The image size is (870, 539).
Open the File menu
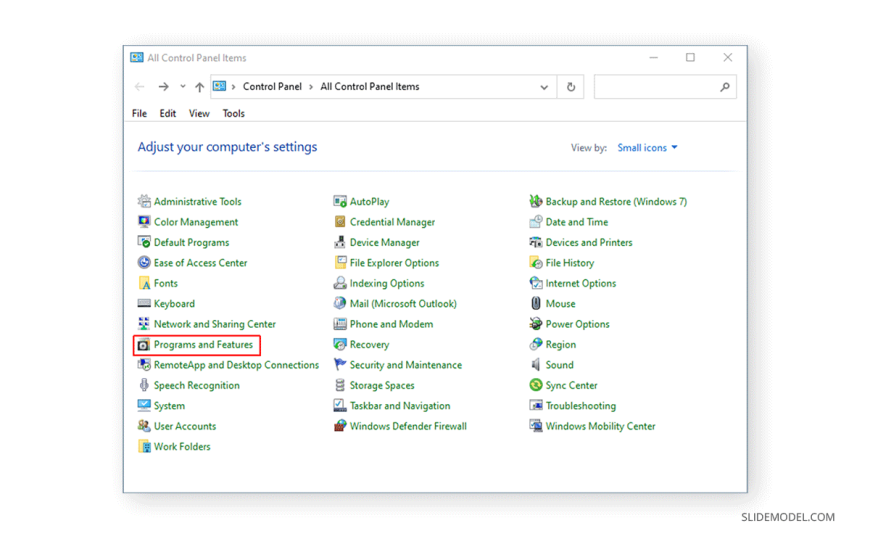[139, 113]
